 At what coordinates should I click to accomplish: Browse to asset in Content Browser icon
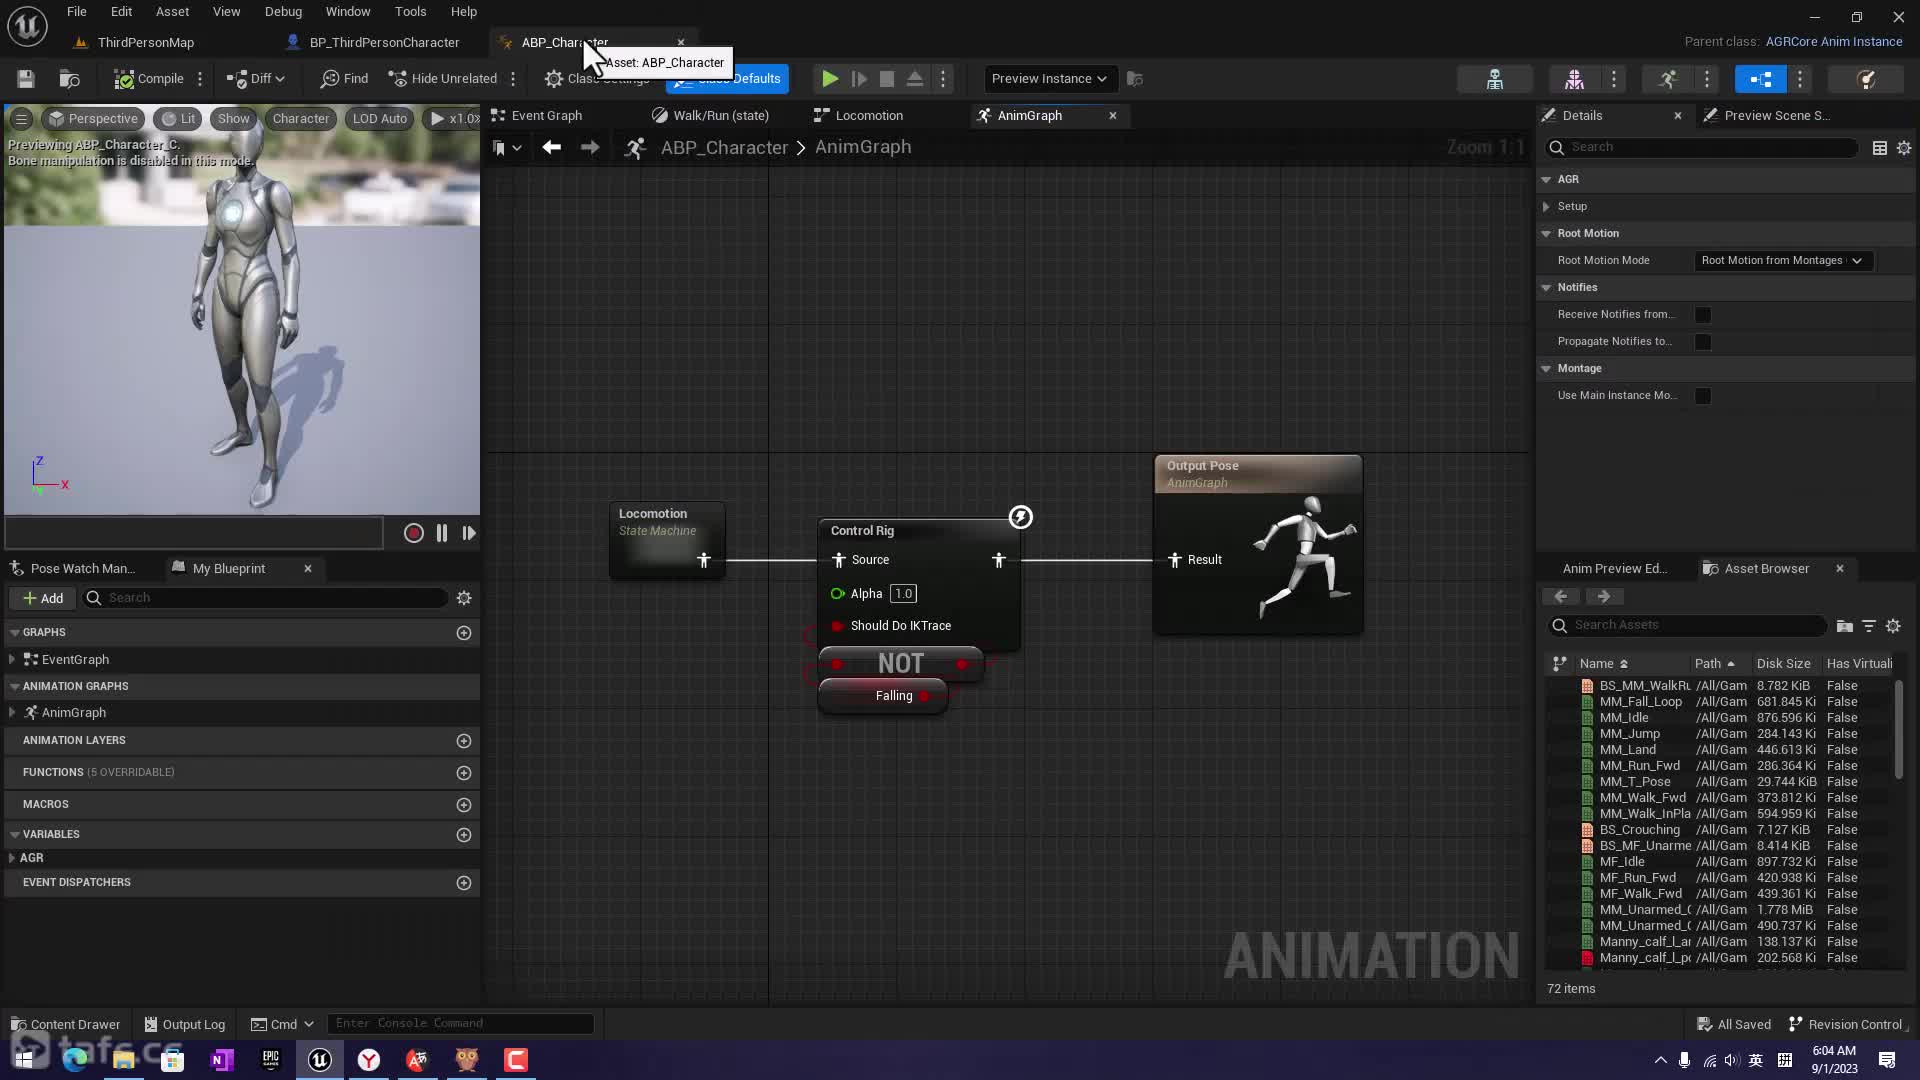click(x=69, y=79)
